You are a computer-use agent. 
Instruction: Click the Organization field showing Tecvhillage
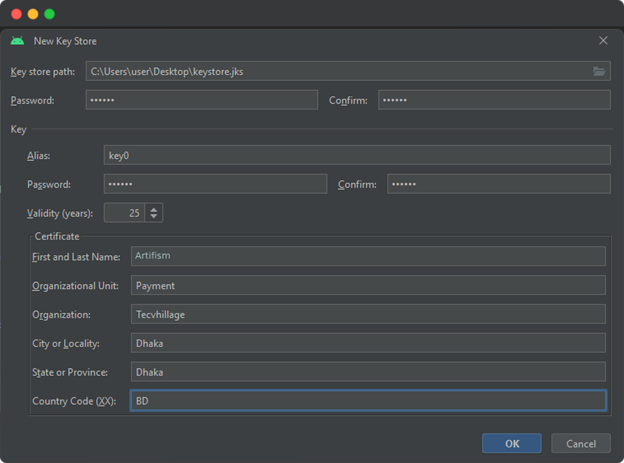(367, 314)
